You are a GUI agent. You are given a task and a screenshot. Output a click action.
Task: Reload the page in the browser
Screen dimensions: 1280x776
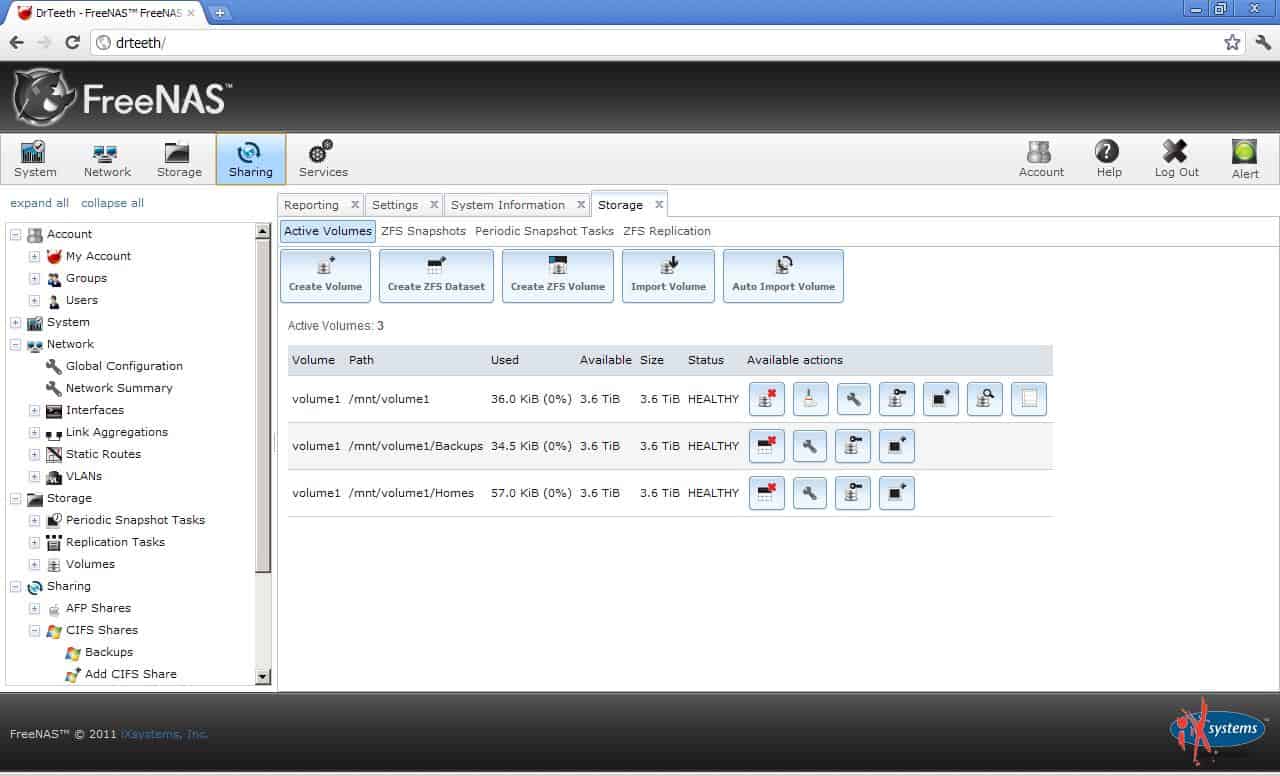pyautogui.click(x=72, y=42)
